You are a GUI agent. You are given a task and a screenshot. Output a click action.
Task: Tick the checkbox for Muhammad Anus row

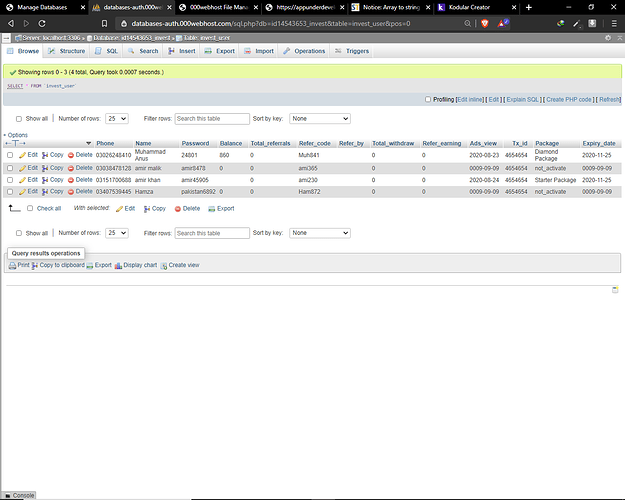(10, 155)
